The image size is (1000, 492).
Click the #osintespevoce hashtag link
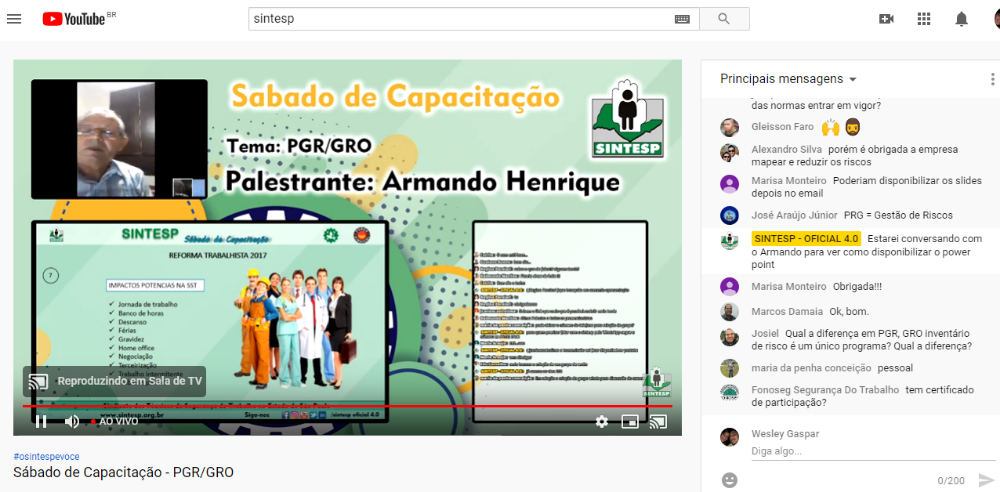point(48,456)
